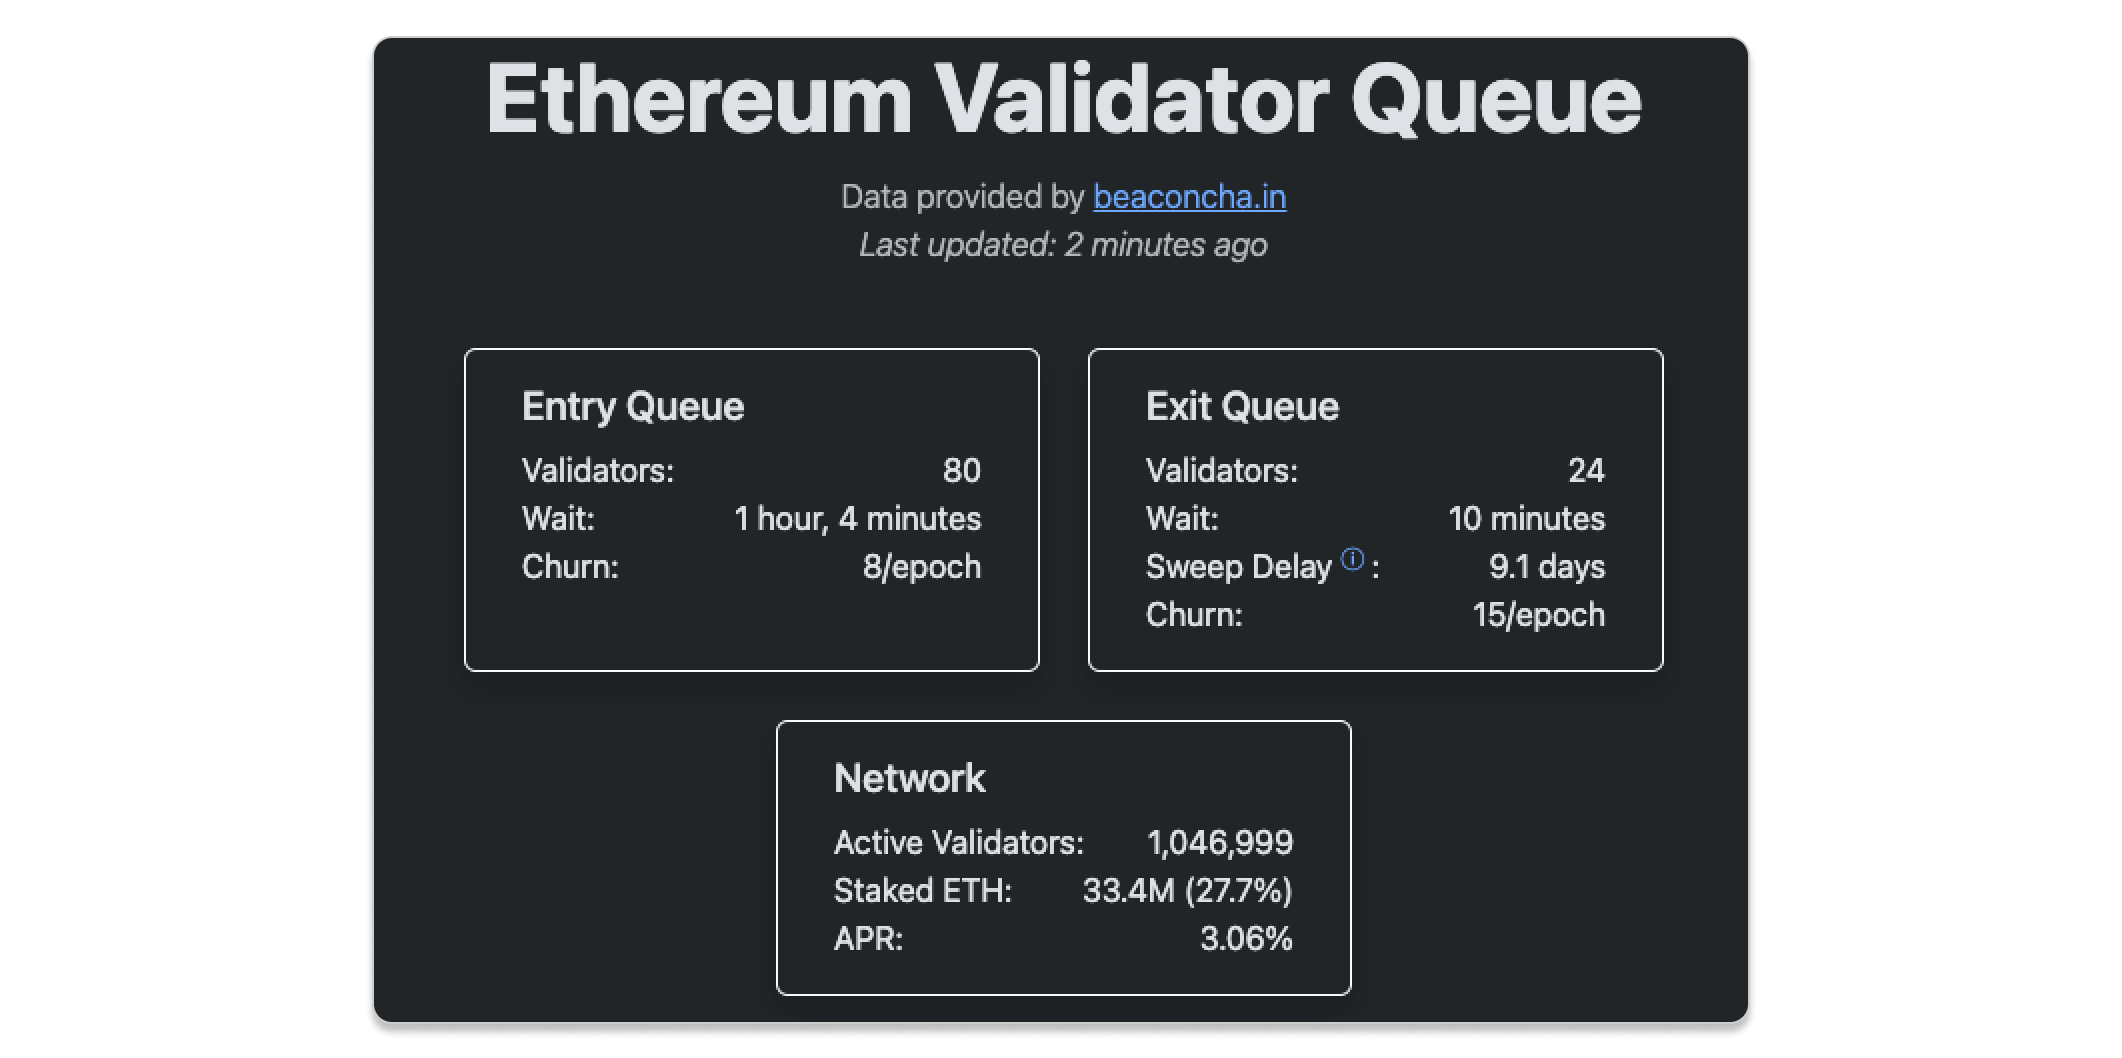The image size is (2122, 1058).
Task: Click the 'Active Validators:' label
Action: point(958,842)
